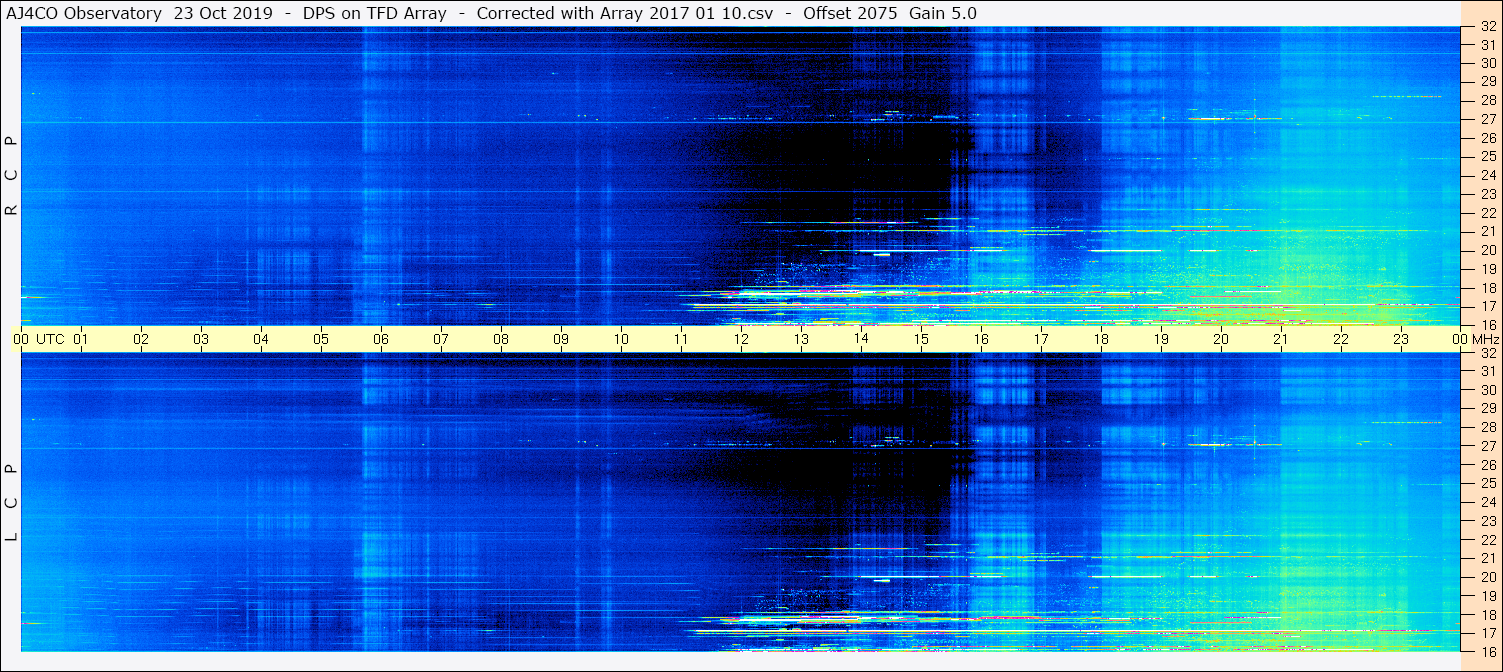Click the 32 MHz tick on LCP scale
The image size is (1503, 672).
pos(1488,353)
